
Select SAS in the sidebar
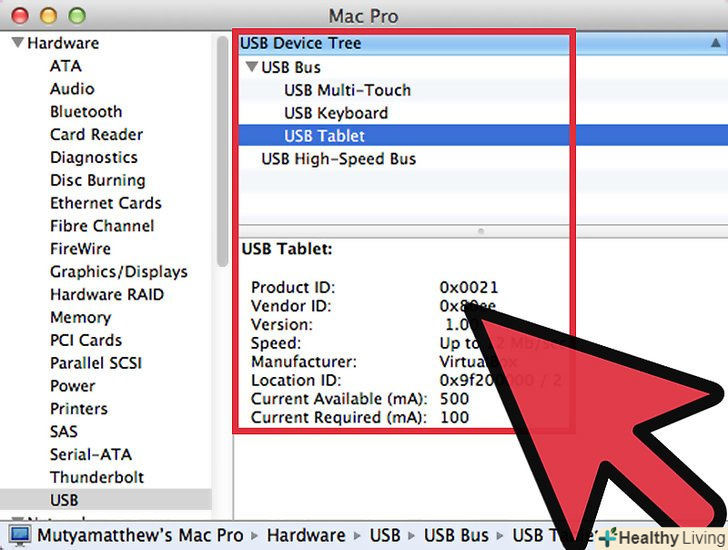(x=64, y=432)
